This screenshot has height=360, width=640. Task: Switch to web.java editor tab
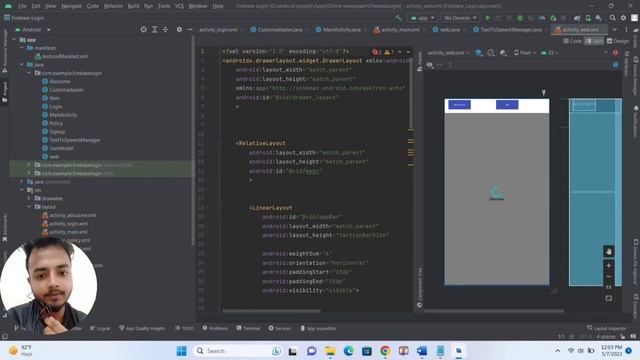coord(447,30)
